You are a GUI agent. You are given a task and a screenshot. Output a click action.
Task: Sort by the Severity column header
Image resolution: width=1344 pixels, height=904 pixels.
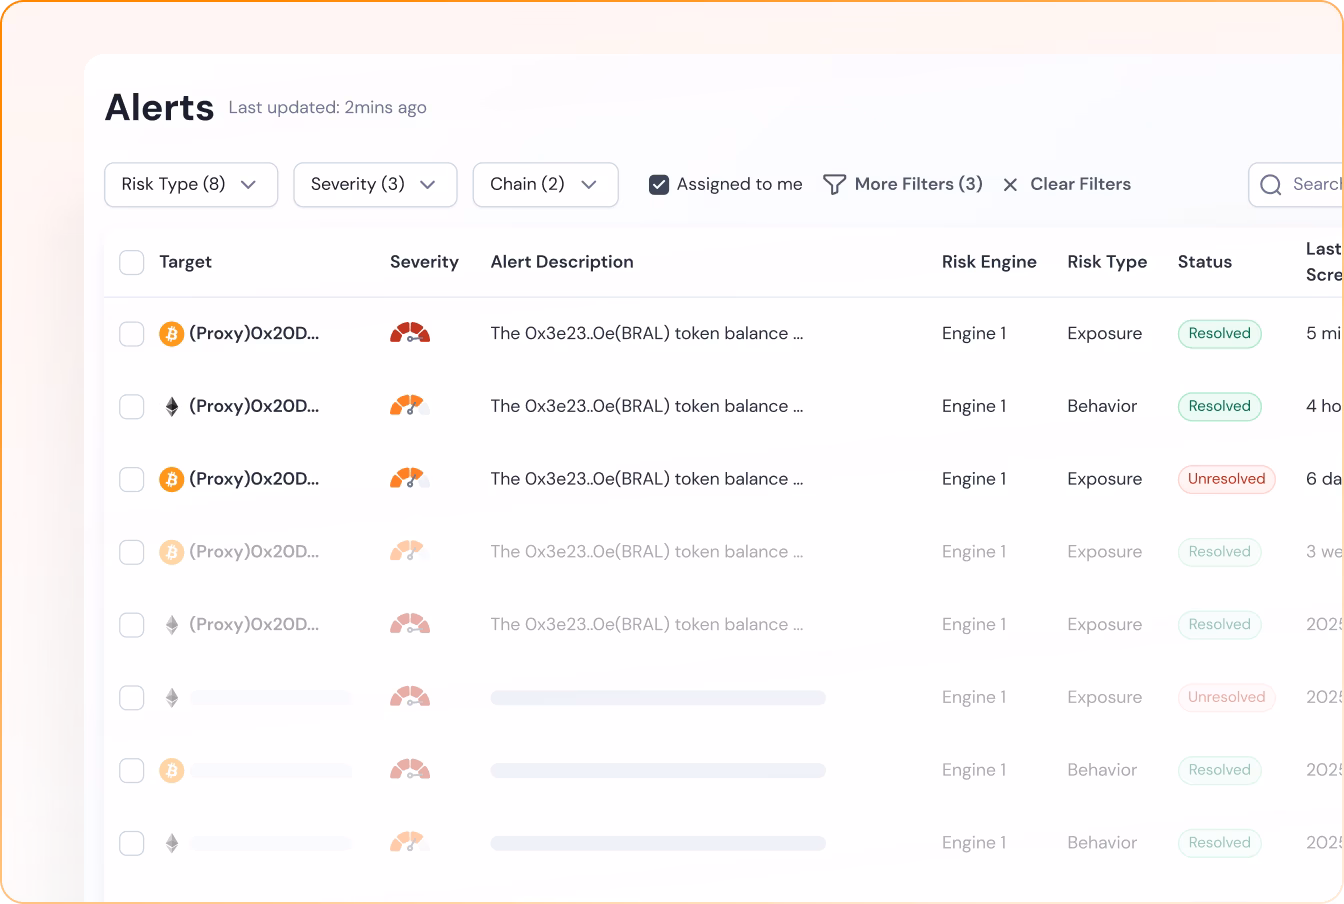[x=424, y=262]
